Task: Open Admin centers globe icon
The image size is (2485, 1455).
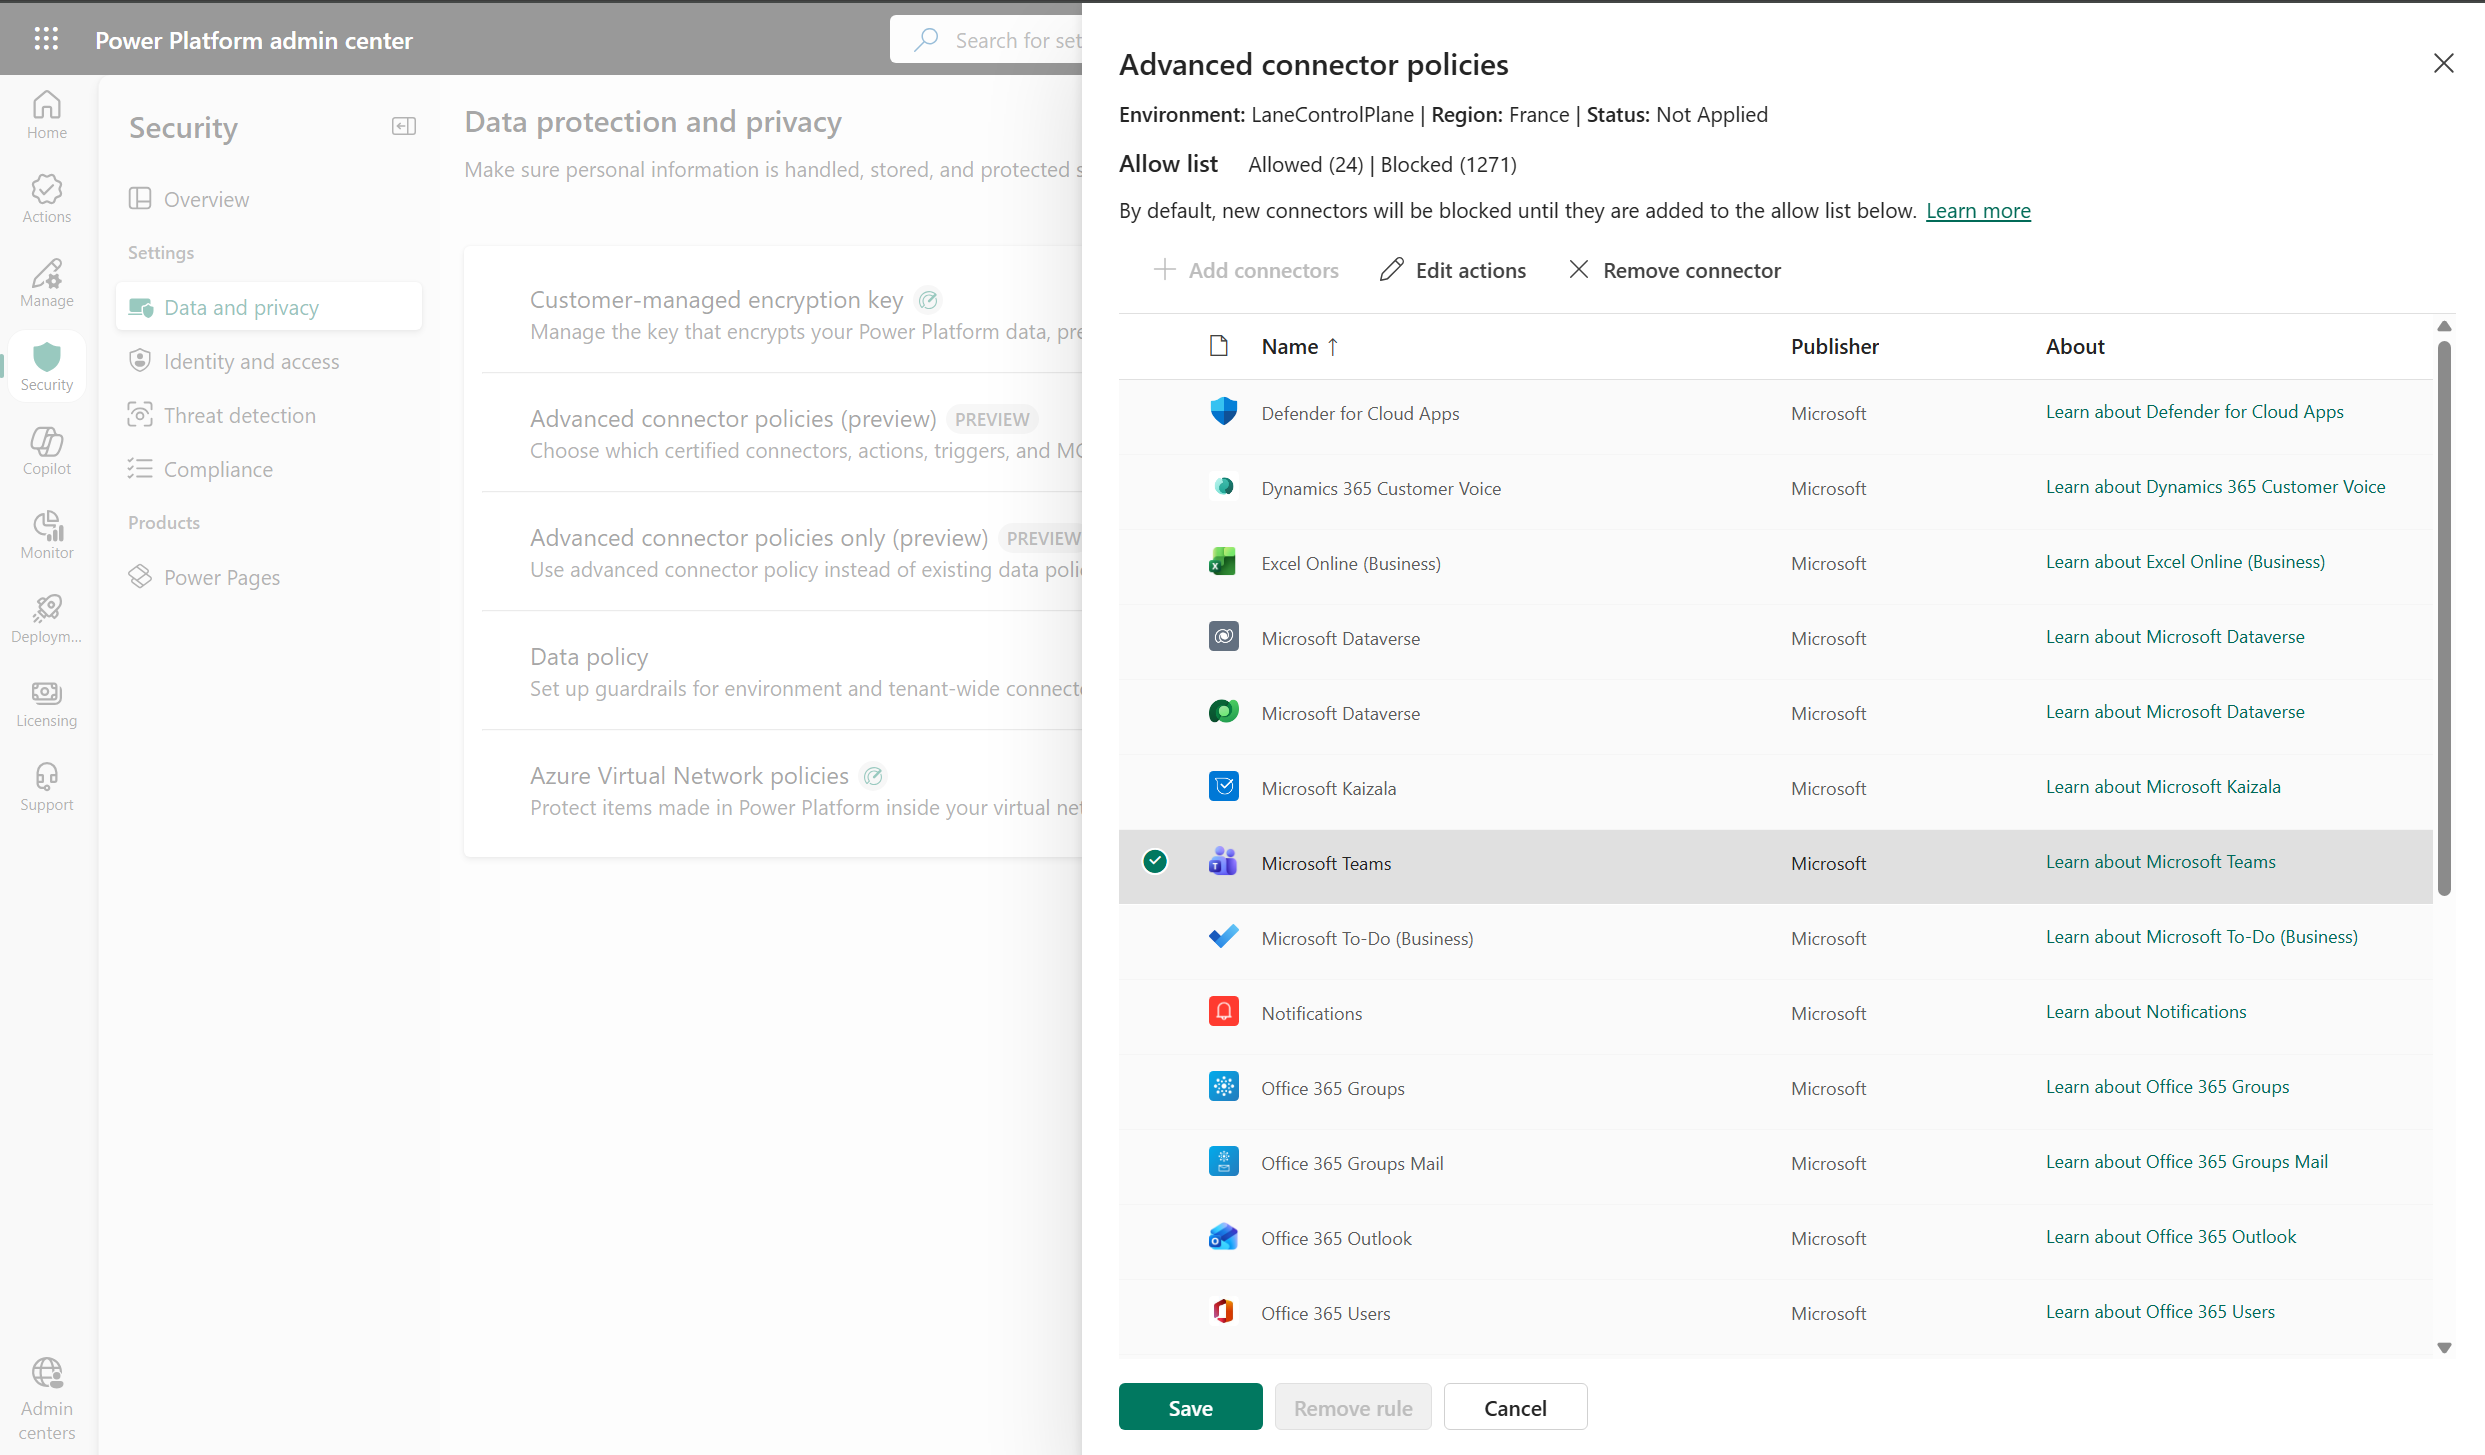Action: (x=46, y=1399)
